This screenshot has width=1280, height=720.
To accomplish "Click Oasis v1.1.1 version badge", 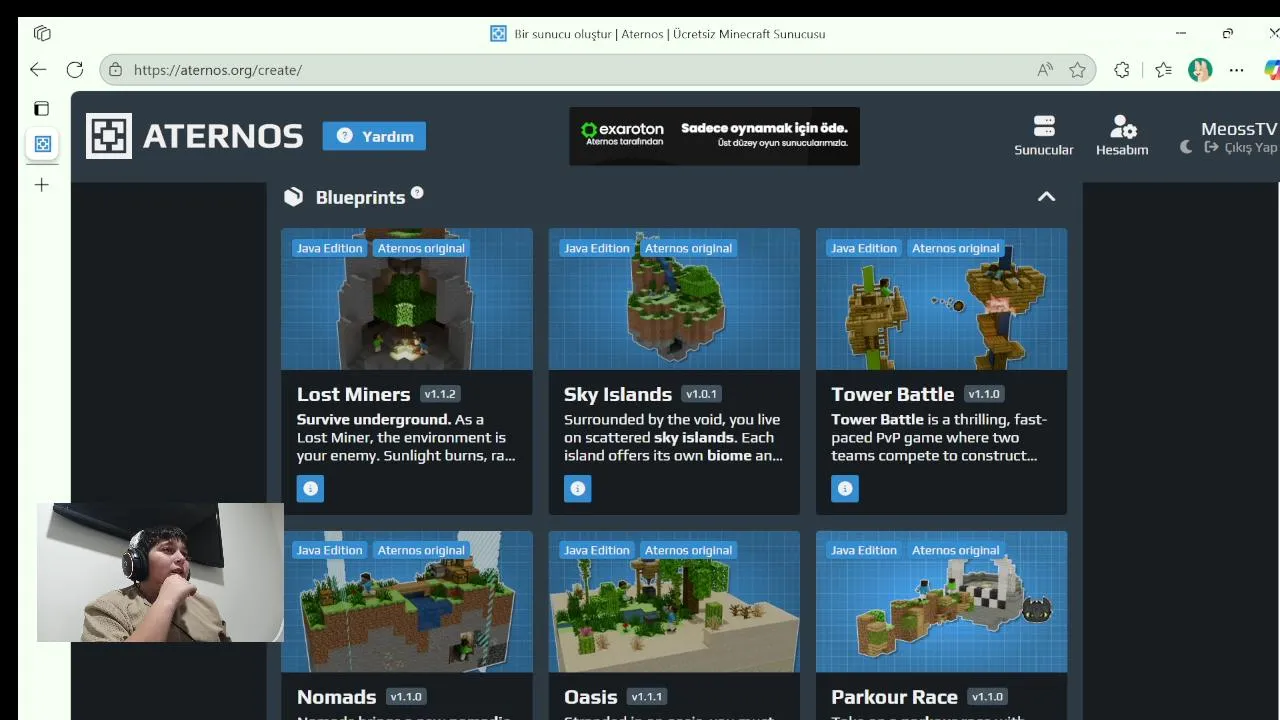I will (647, 697).
